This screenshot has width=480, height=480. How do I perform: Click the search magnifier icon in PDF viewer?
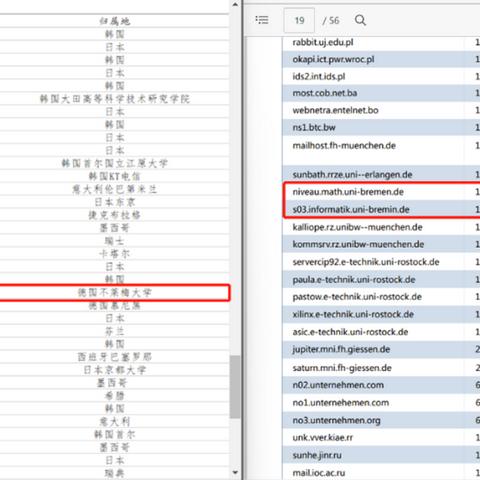[360, 20]
